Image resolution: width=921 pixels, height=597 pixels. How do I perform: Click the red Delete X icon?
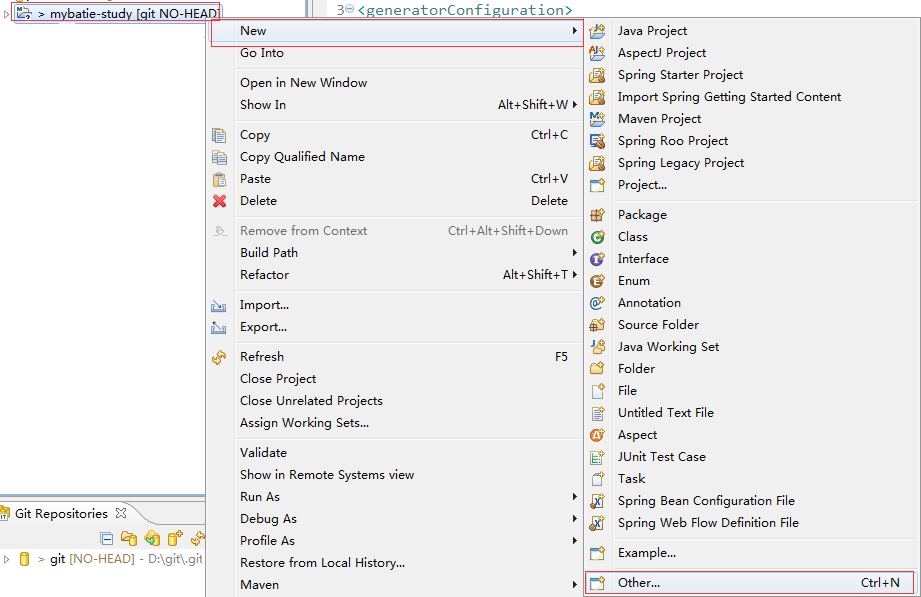(219, 201)
